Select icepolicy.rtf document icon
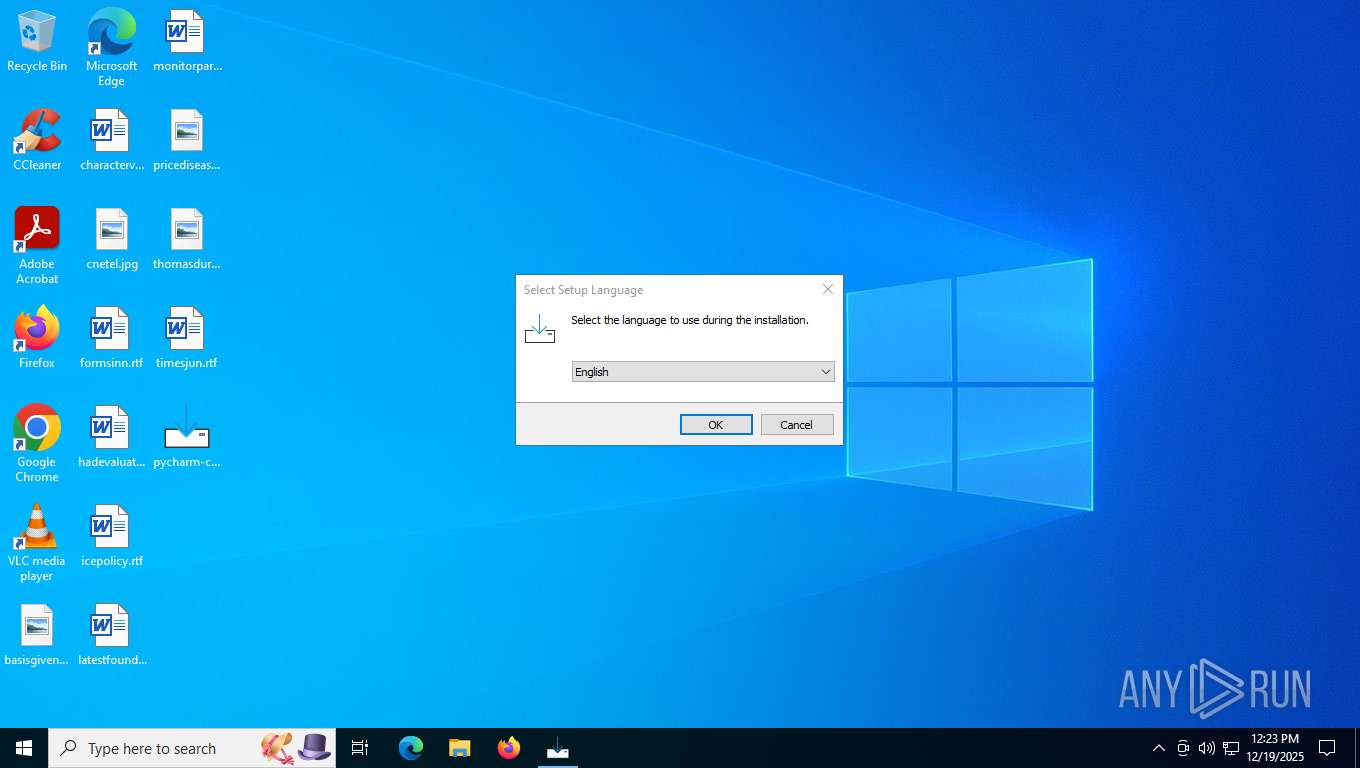 (111, 537)
